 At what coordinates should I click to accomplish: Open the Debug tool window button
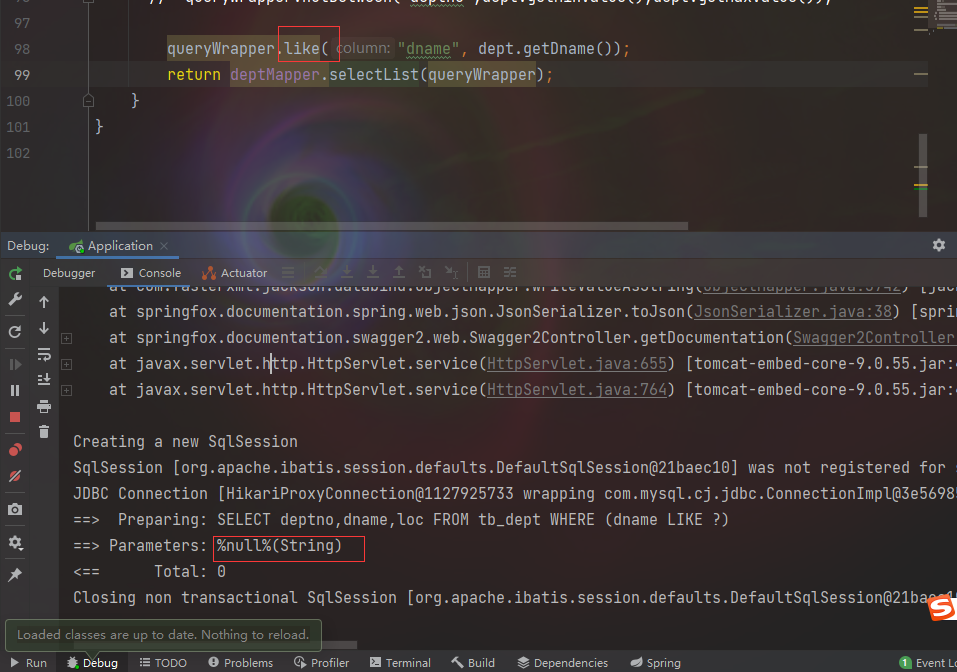pyautogui.click(x=92, y=663)
